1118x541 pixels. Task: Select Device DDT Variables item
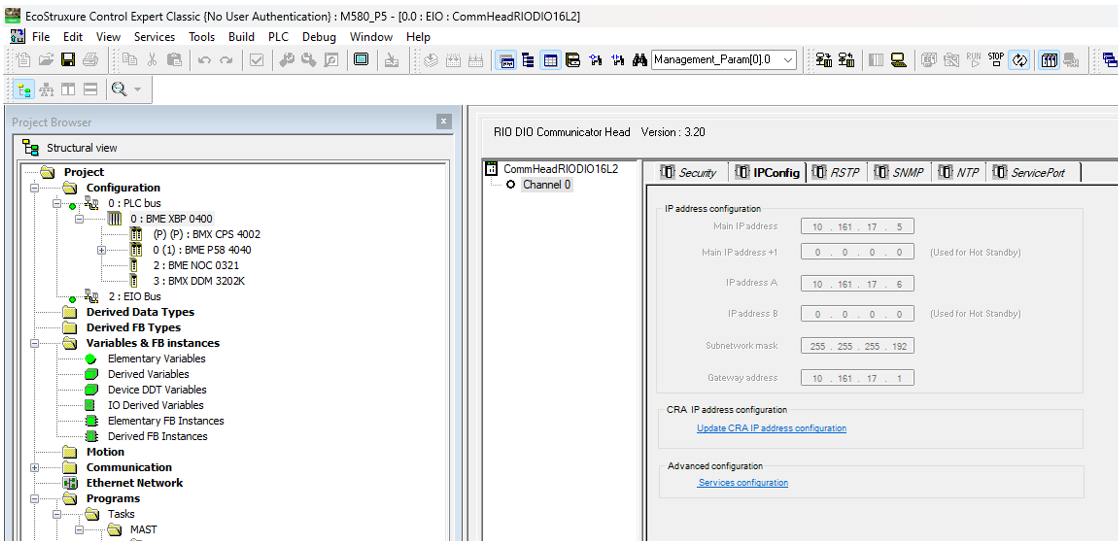coord(157,390)
